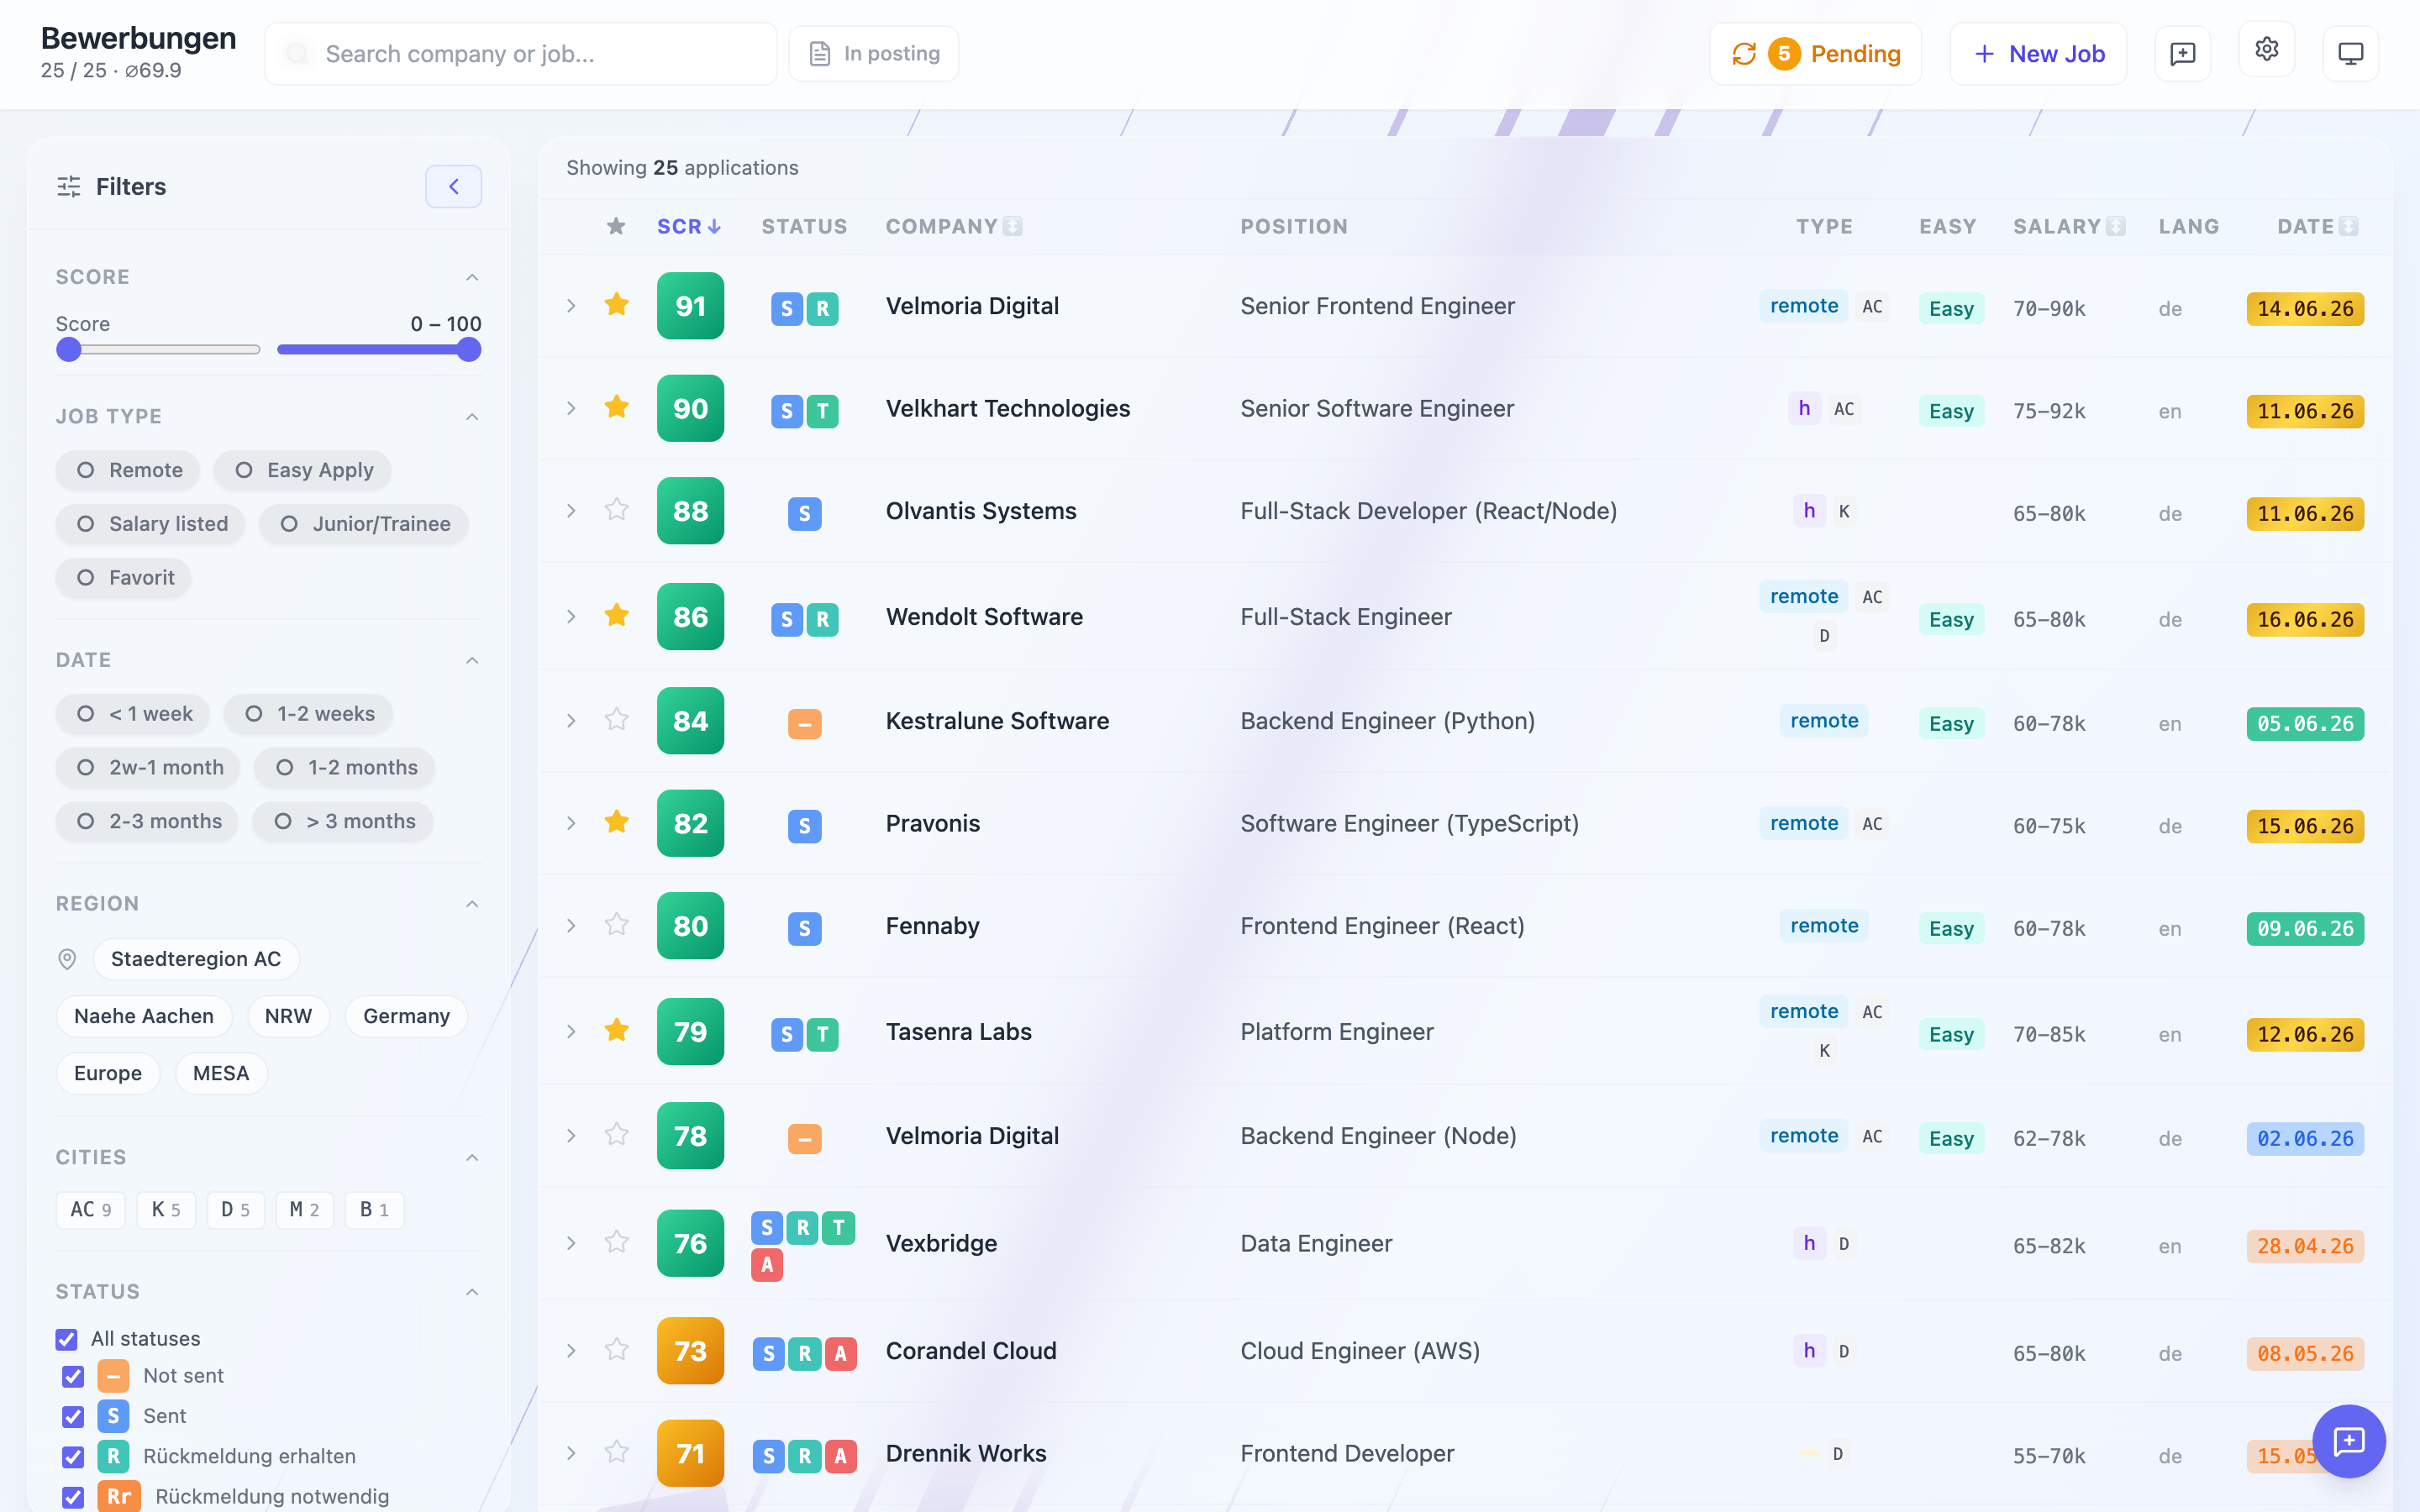Open the 5 Pending button
The height and width of the screenshot is (1512, 2420).
[x=1815, y=54]
